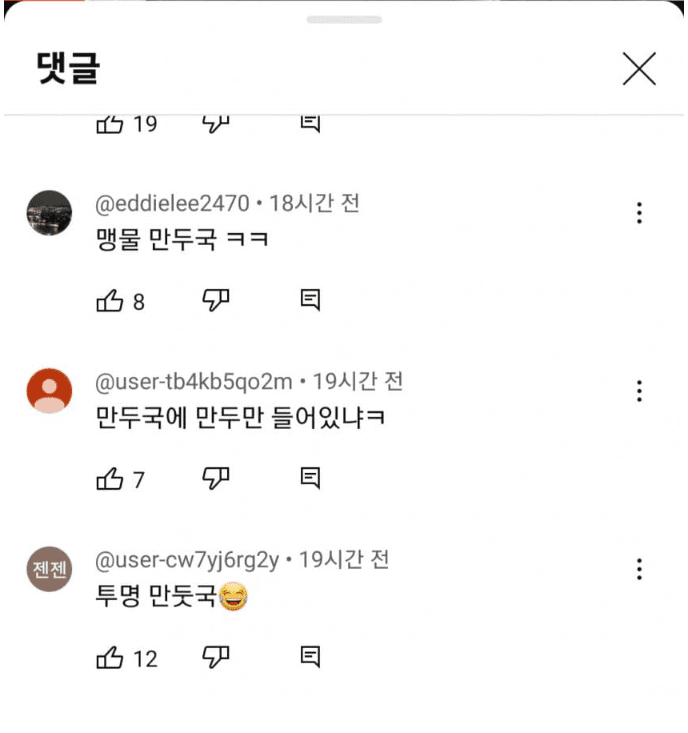688x733 pixels.
Task: Tap the drag handle above the comments sheet
Action: click(x=344, y=19)
